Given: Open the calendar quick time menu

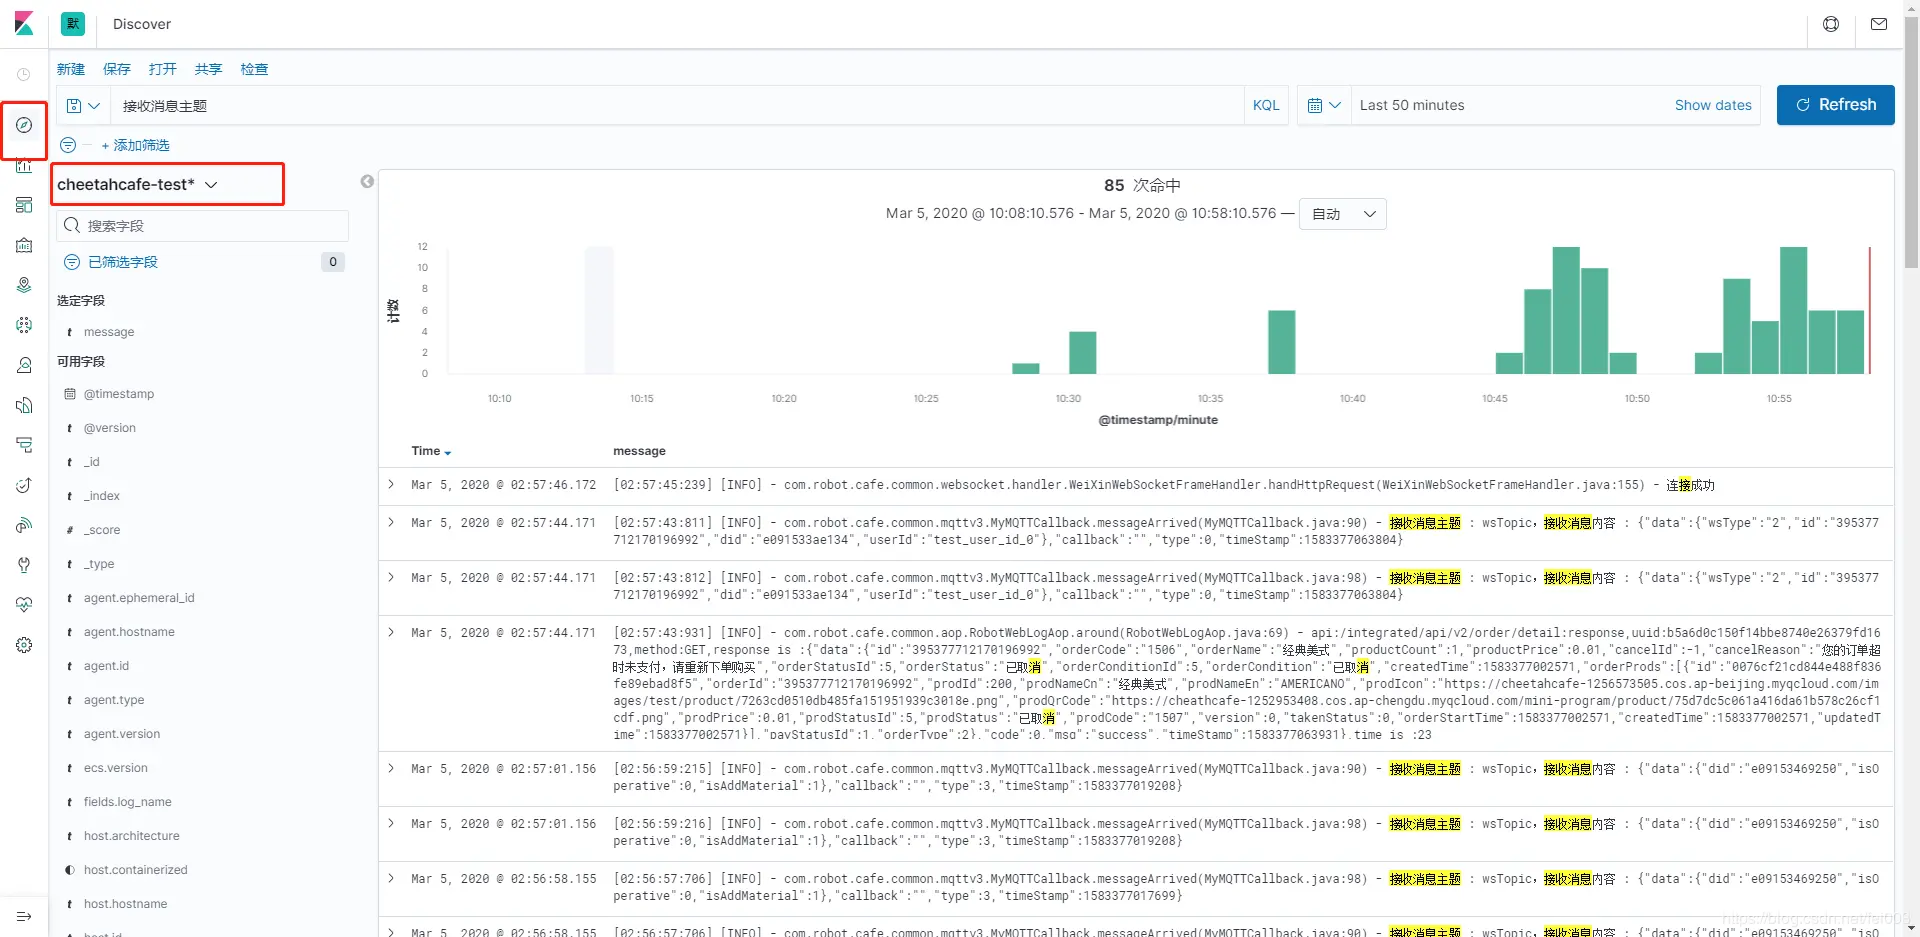Looking at the screenshot, I should pos(1324,105).
